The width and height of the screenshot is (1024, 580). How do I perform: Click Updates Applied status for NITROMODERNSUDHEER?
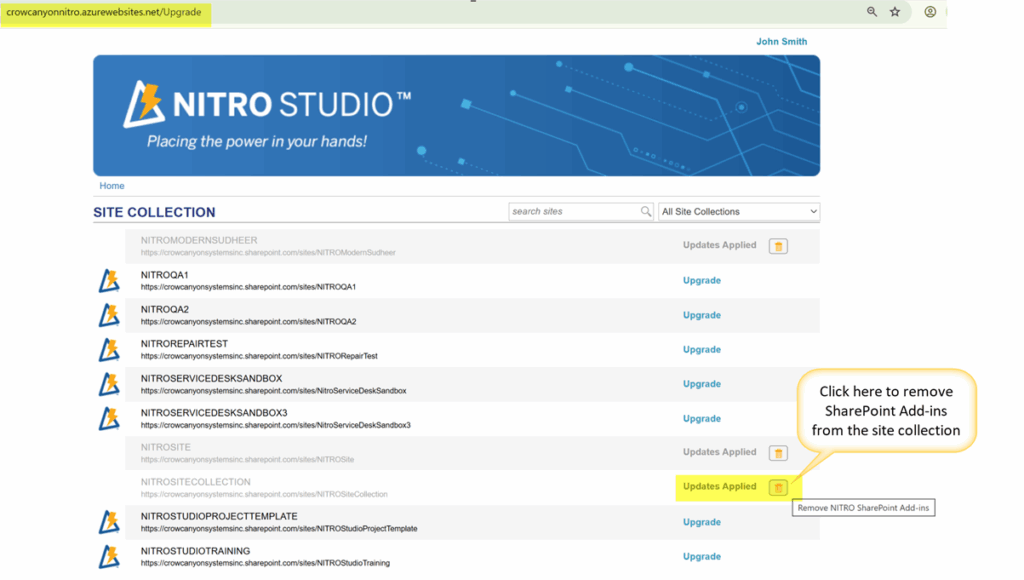(720, 245)
